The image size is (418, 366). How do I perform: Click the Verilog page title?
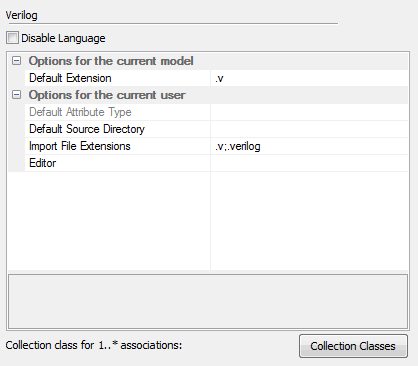(22, 15)
